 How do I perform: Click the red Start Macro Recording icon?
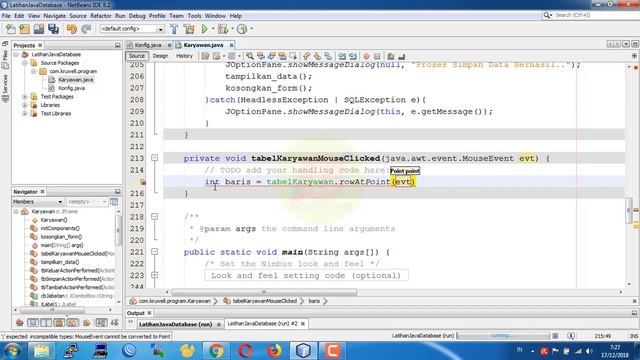click(366, 56)
